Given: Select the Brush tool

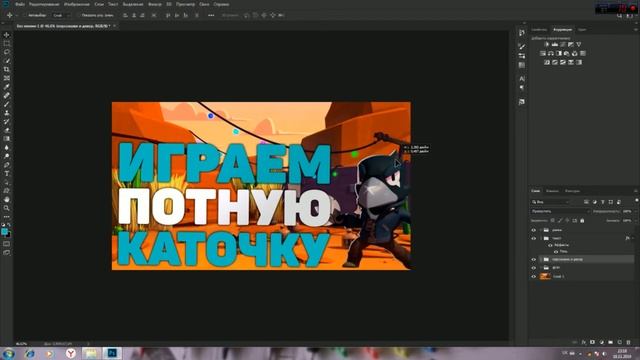Looking at the screenshot, I should point(7,104).
